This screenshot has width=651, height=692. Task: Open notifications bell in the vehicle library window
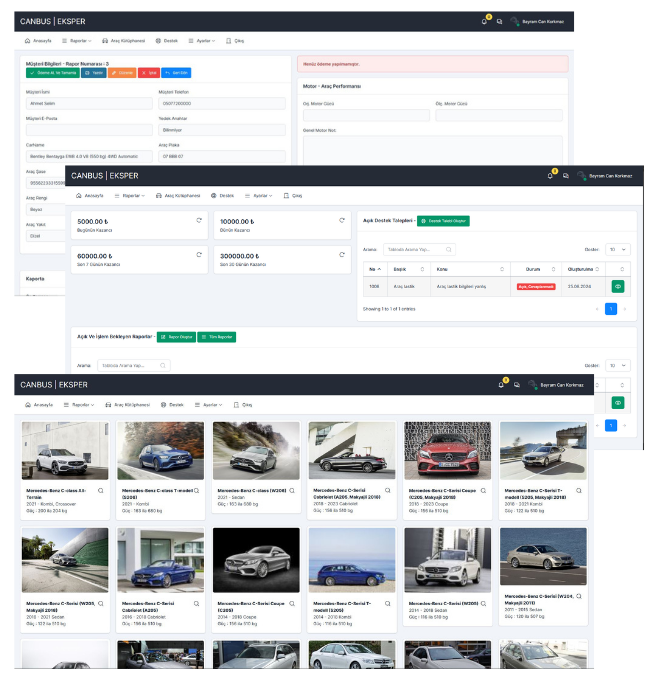501,385
